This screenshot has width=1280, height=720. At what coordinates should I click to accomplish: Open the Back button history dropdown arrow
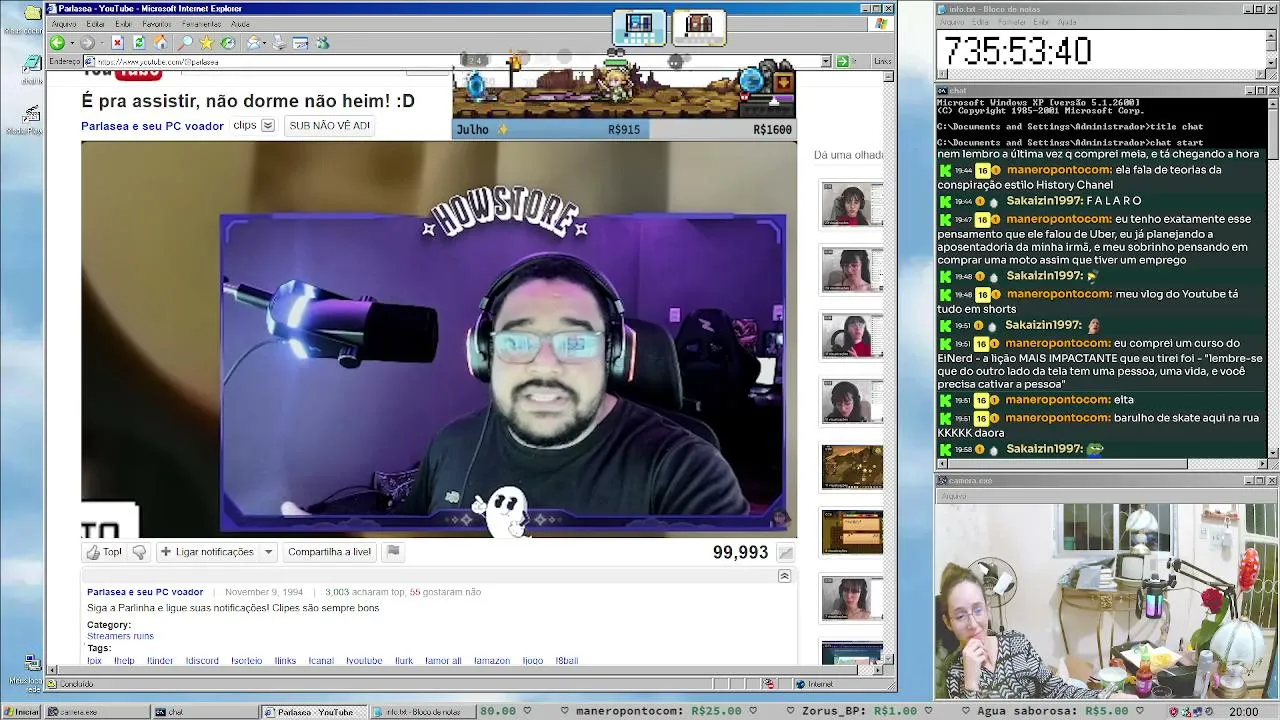70,43
